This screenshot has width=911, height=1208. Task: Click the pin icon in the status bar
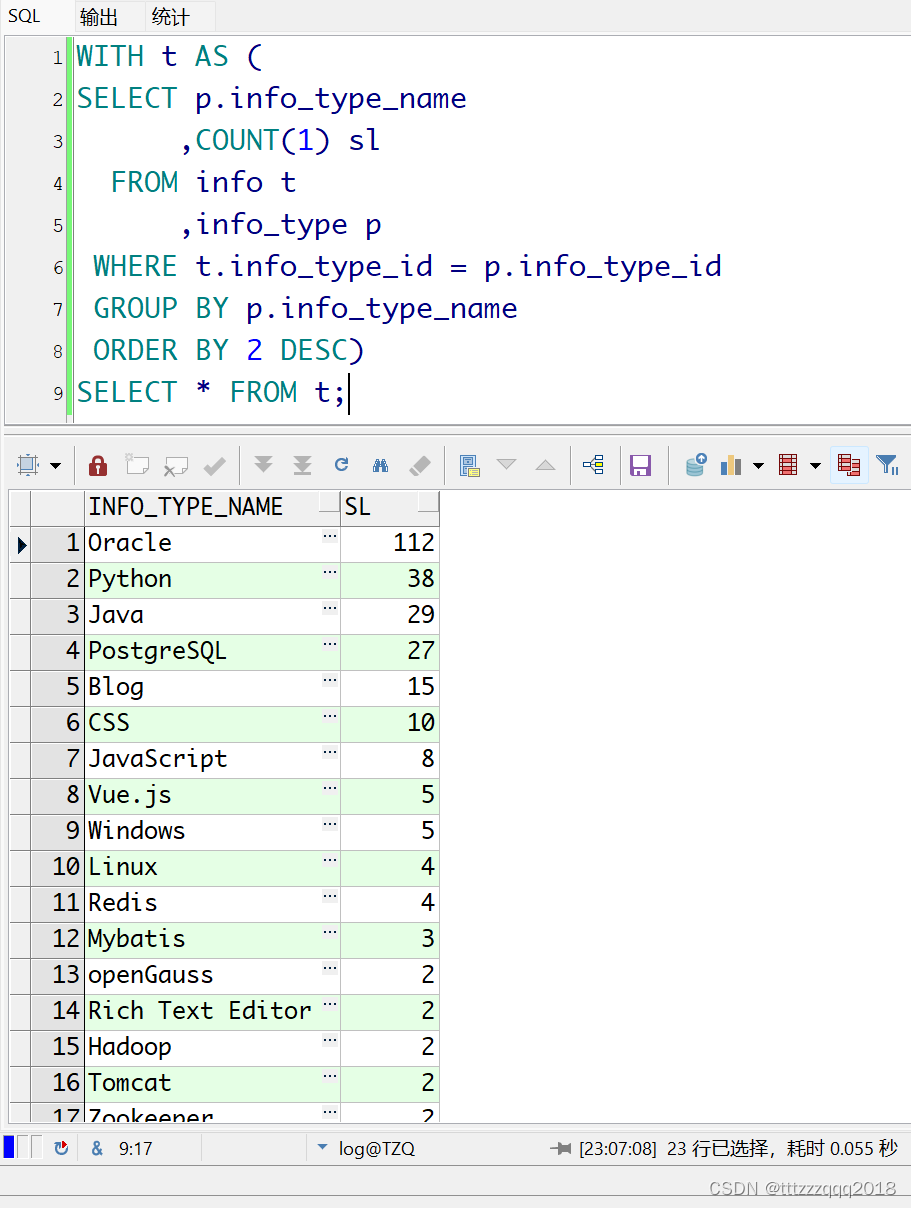561,1148
